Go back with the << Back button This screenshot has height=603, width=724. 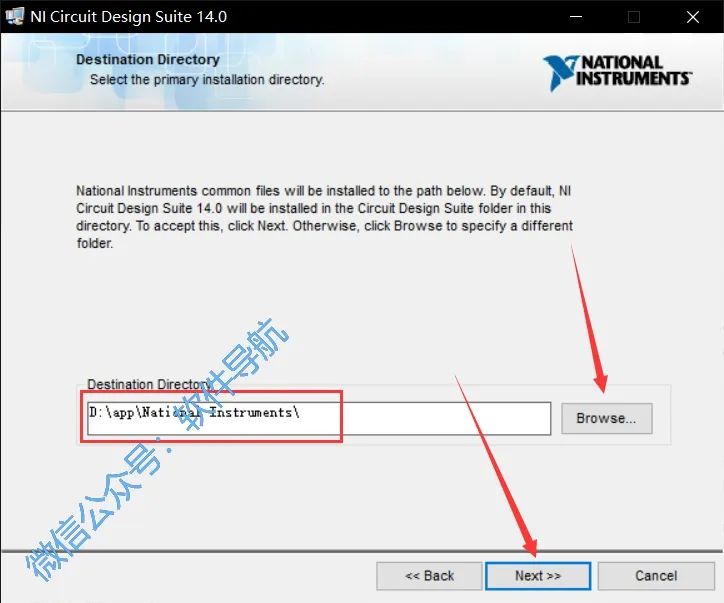point(429,576)
